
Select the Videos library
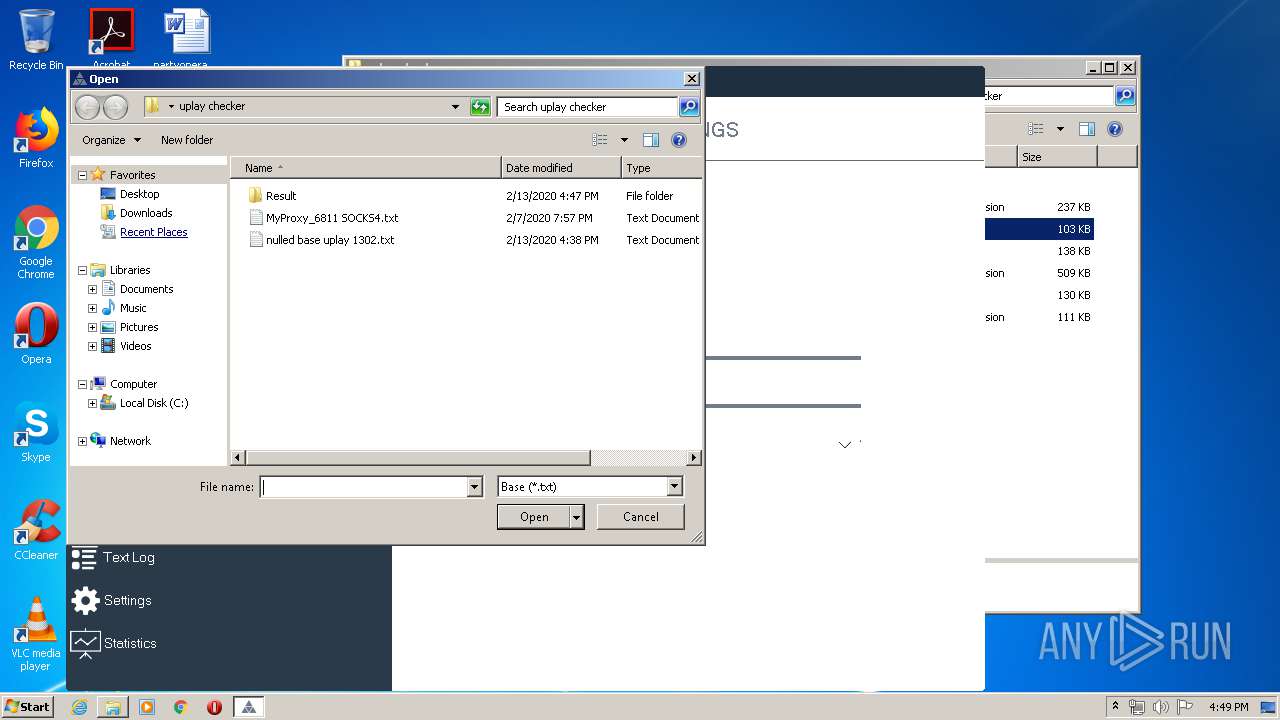pos(135,346)
